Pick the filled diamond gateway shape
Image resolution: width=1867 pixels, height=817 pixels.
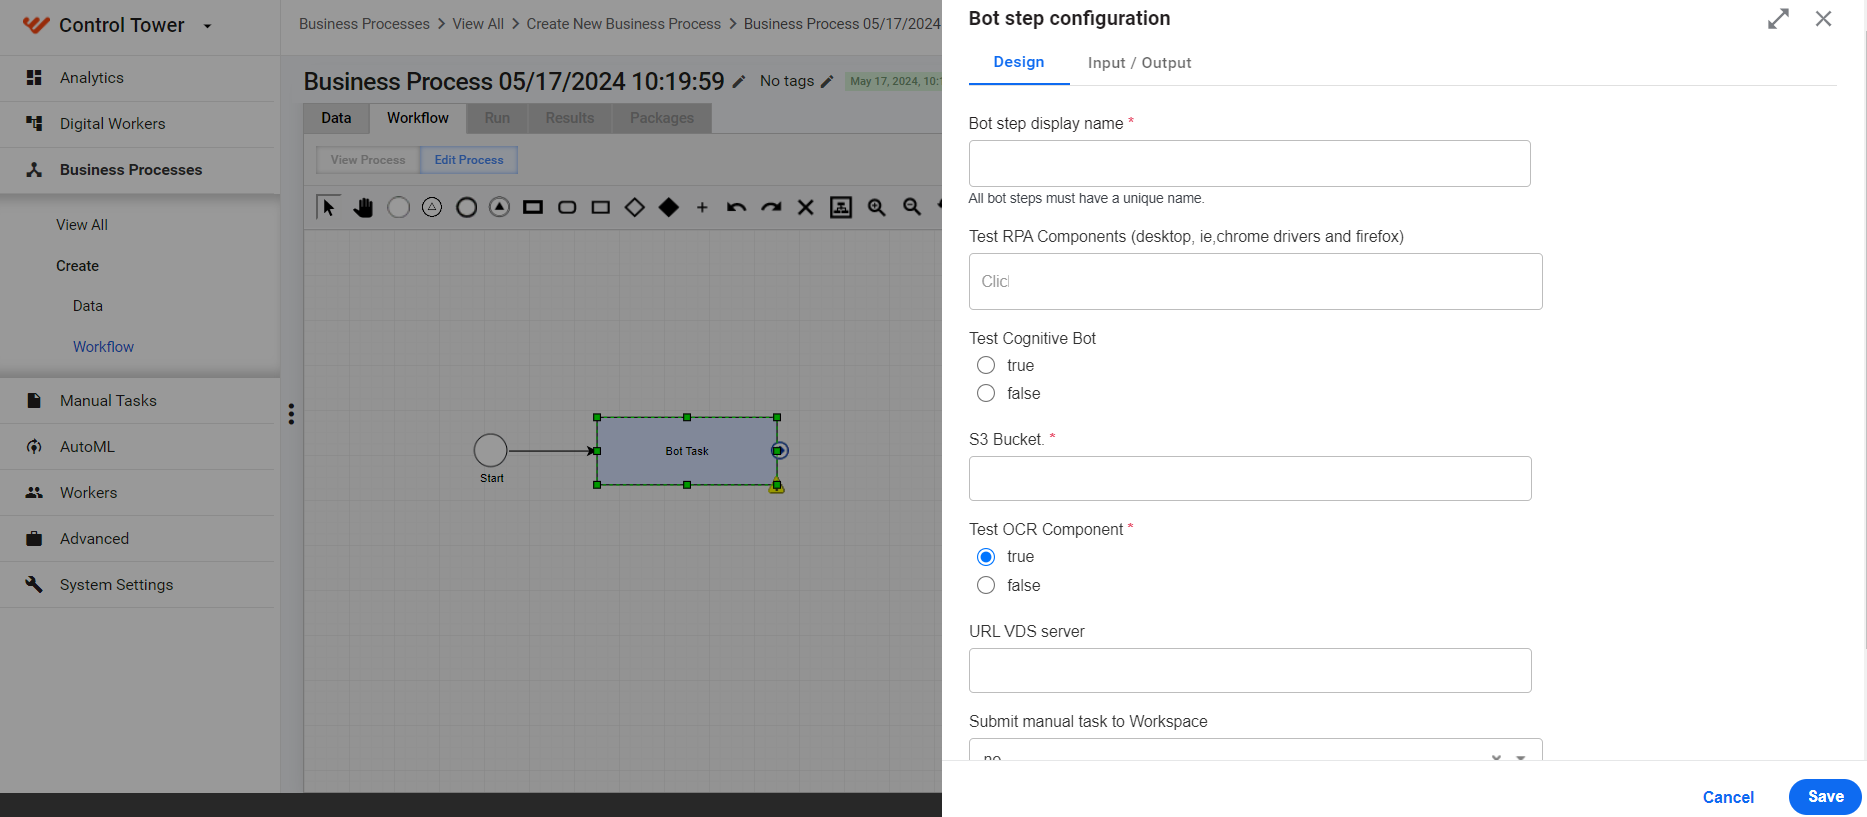click(669, 207)
